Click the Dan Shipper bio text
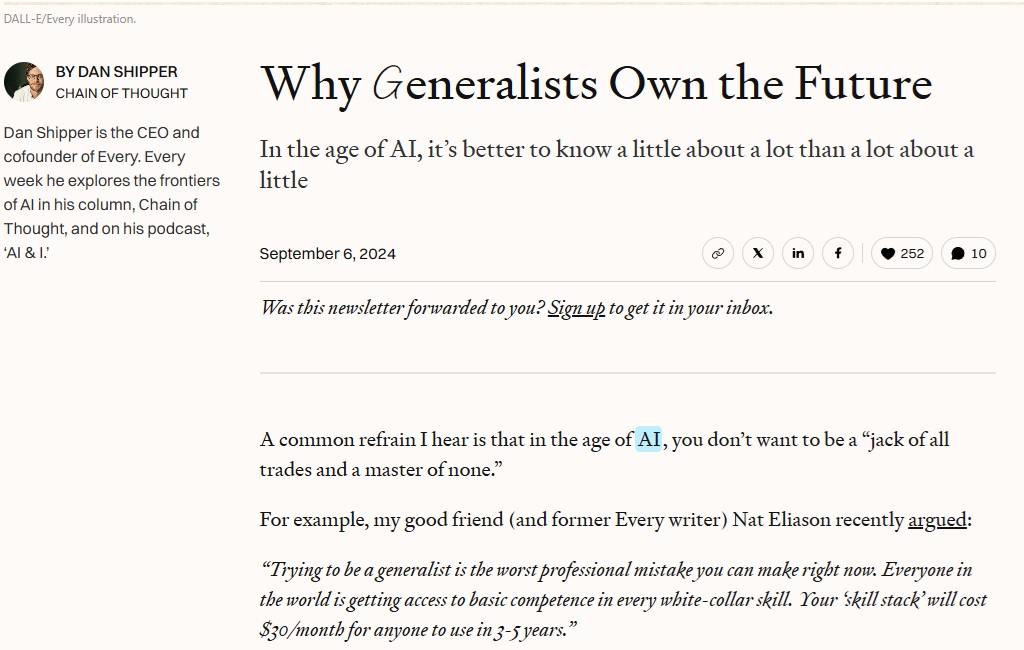The width and height of the screenshot is (1024, 650). [x=112, y=193]
